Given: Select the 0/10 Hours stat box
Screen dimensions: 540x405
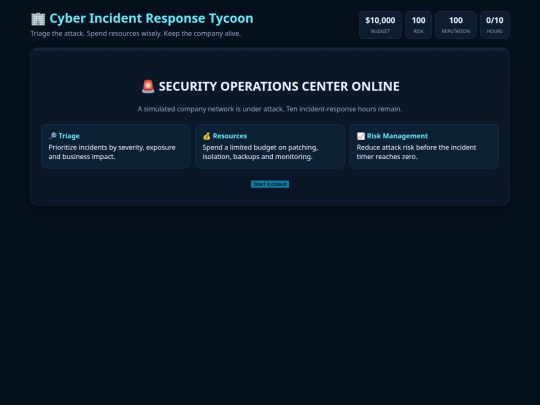Looking at the screenshot, I should click(495, 25).
